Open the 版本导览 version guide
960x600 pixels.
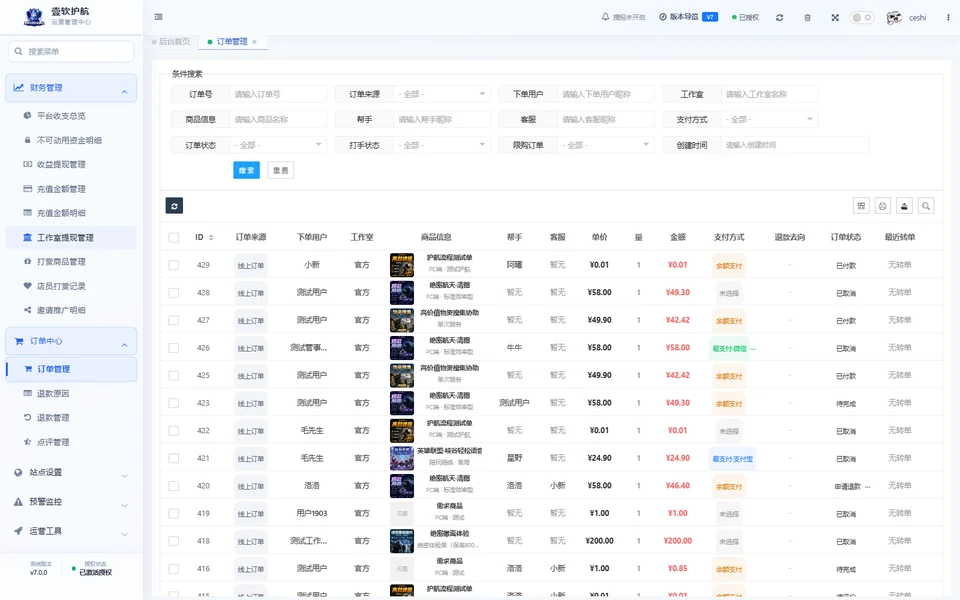tap(688, 17)
